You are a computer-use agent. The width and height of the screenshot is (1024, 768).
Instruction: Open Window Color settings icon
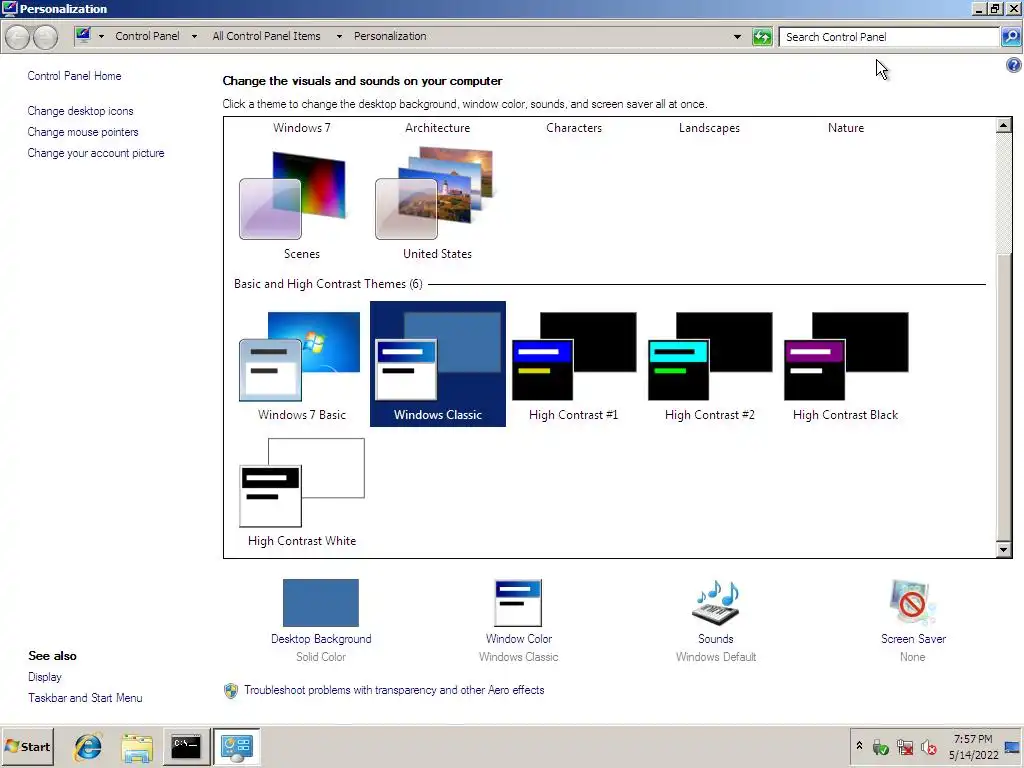coord(519,603)
